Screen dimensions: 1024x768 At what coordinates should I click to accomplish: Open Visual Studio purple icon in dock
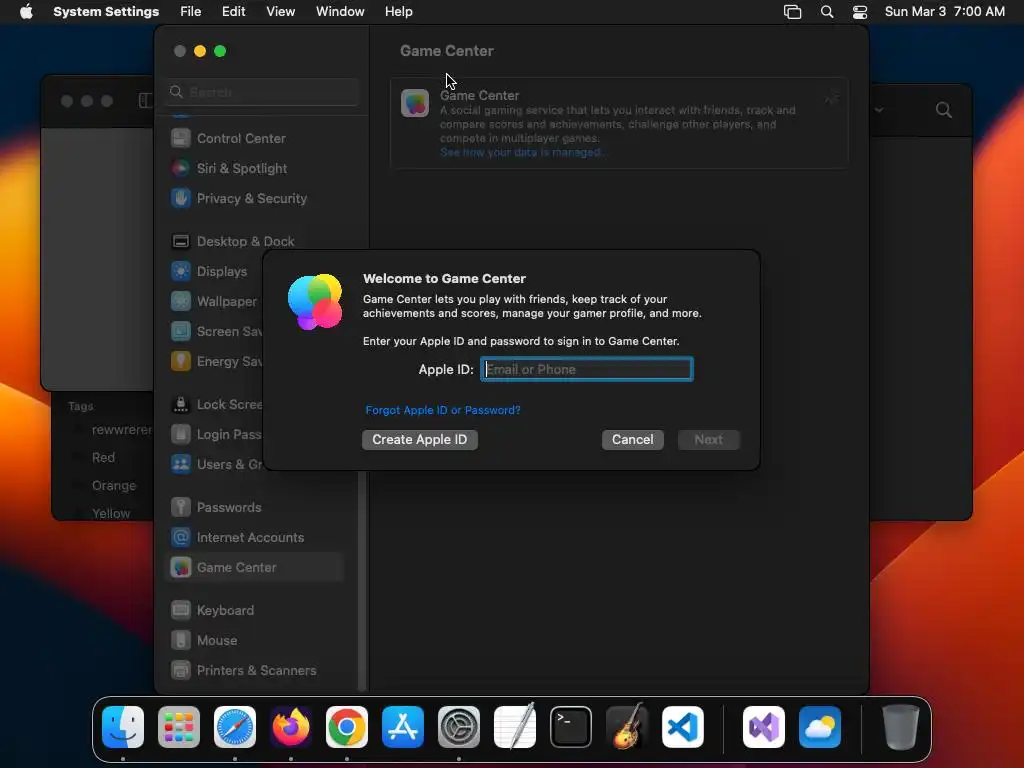tap(764, 727)
